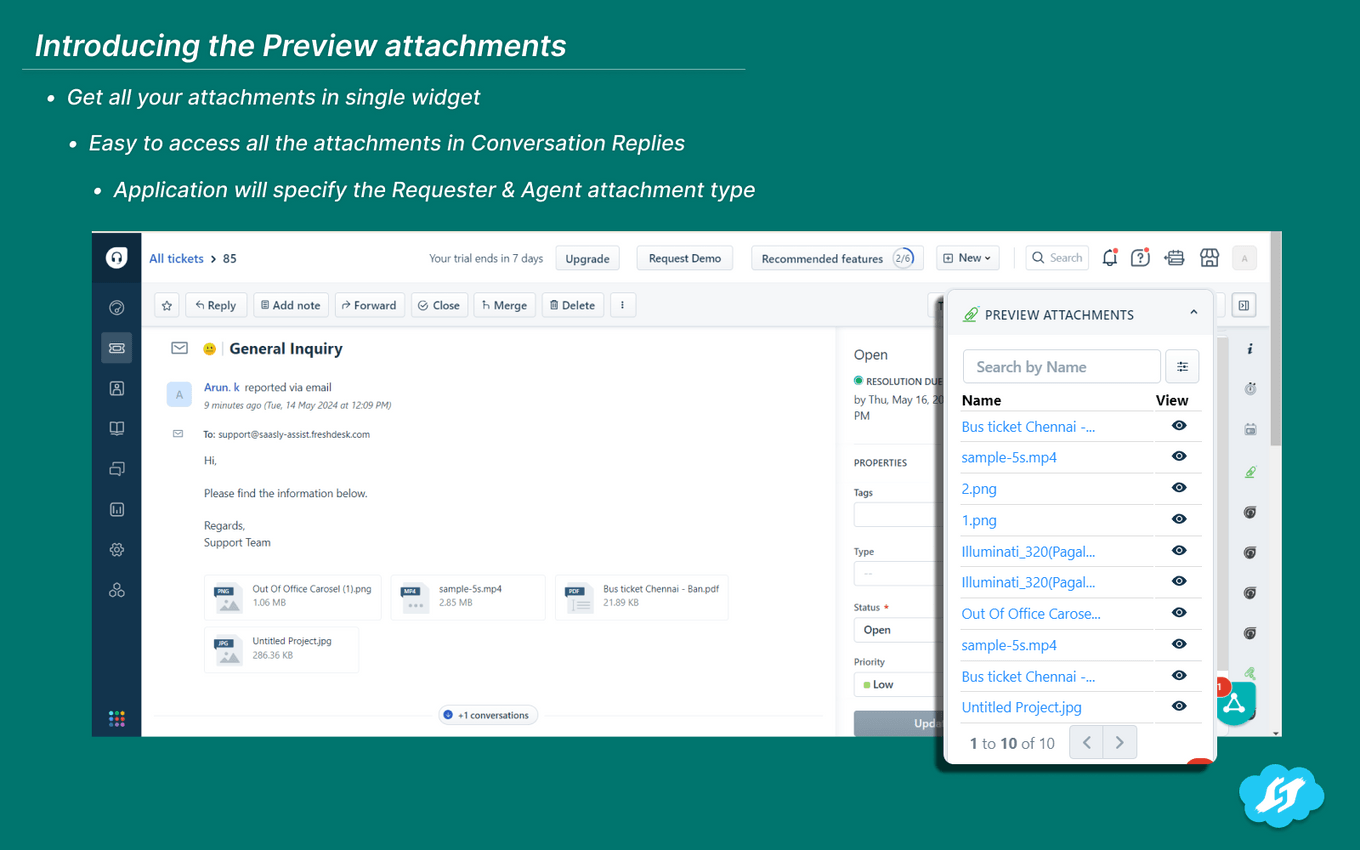The height and width of the screenshot is (850, 1360).
Task: Open Admin settings gear icon
Action: pos(116,549)
